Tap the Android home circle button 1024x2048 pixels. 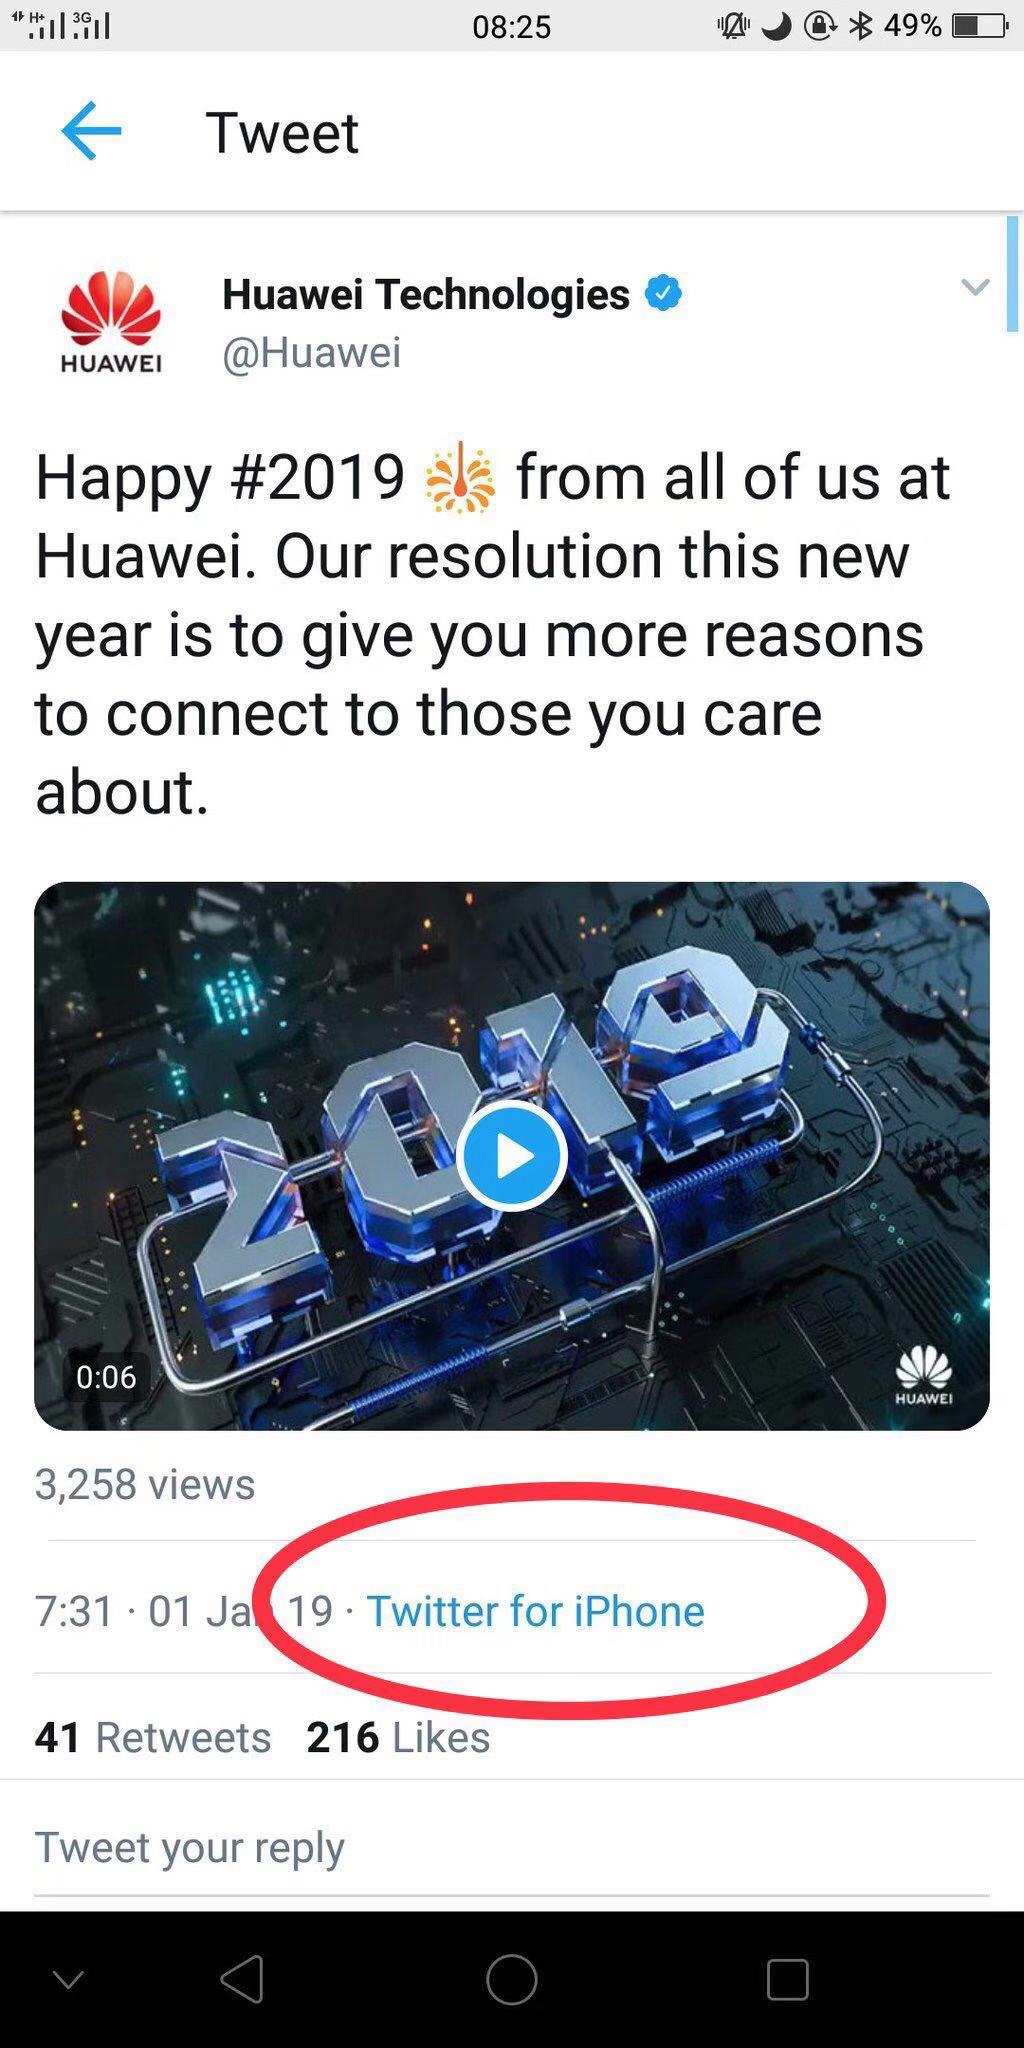pyautogui.click(x=512, y=1979)
